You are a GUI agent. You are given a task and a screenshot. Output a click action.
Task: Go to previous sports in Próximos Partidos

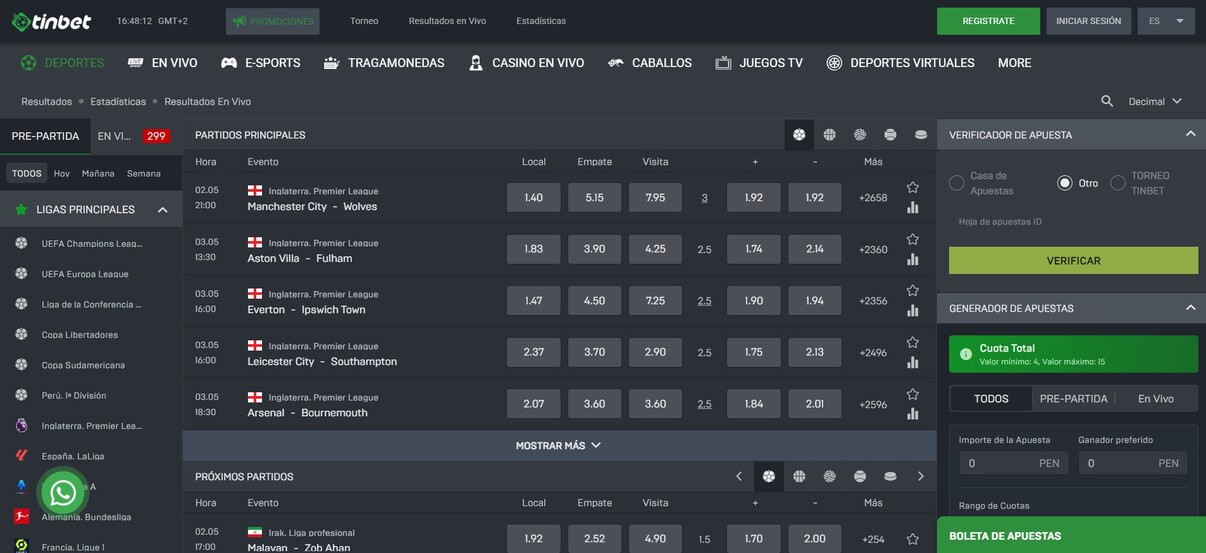[739, 476]
